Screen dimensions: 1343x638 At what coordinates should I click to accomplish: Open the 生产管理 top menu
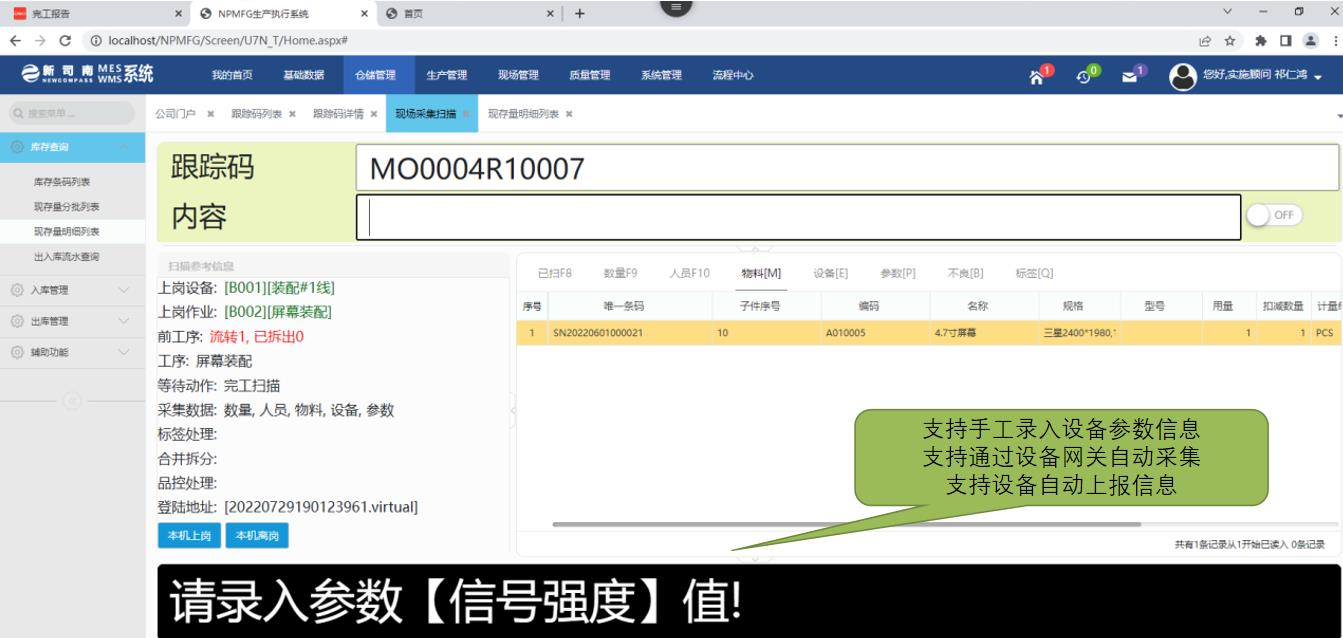coord(447,75)
